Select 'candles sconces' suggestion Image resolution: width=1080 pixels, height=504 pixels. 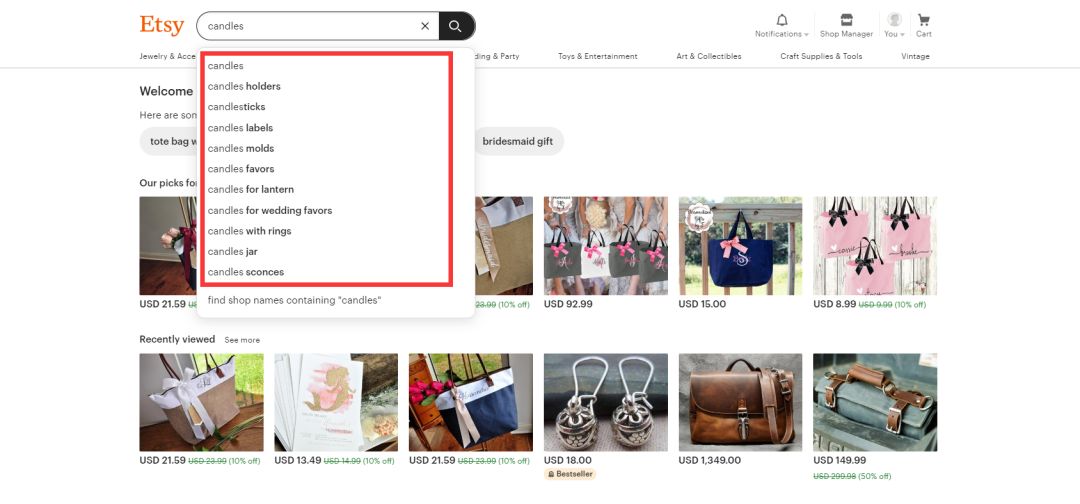pos(246,273)
